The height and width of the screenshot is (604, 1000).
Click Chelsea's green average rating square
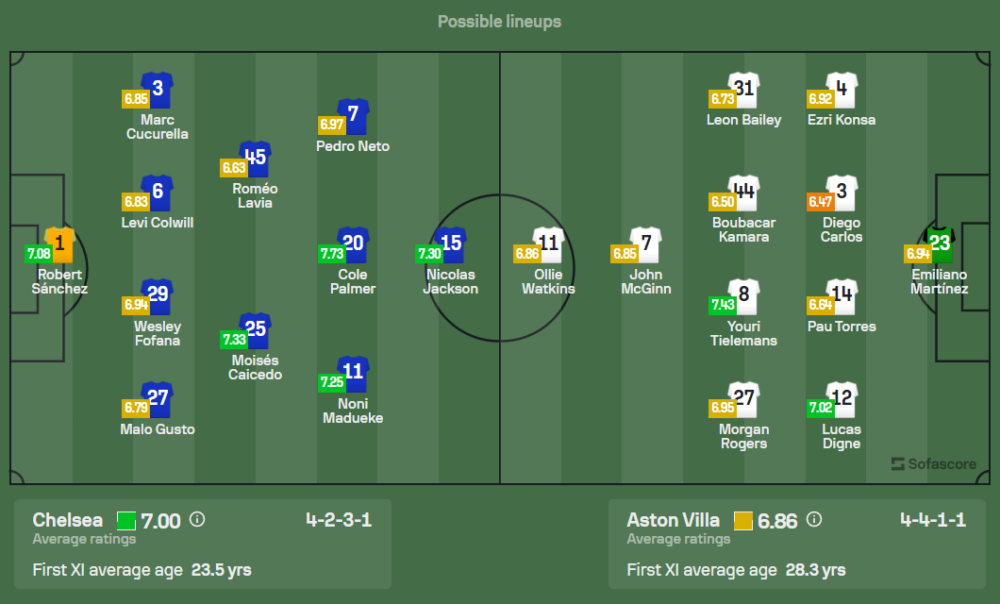click(126, 520)
